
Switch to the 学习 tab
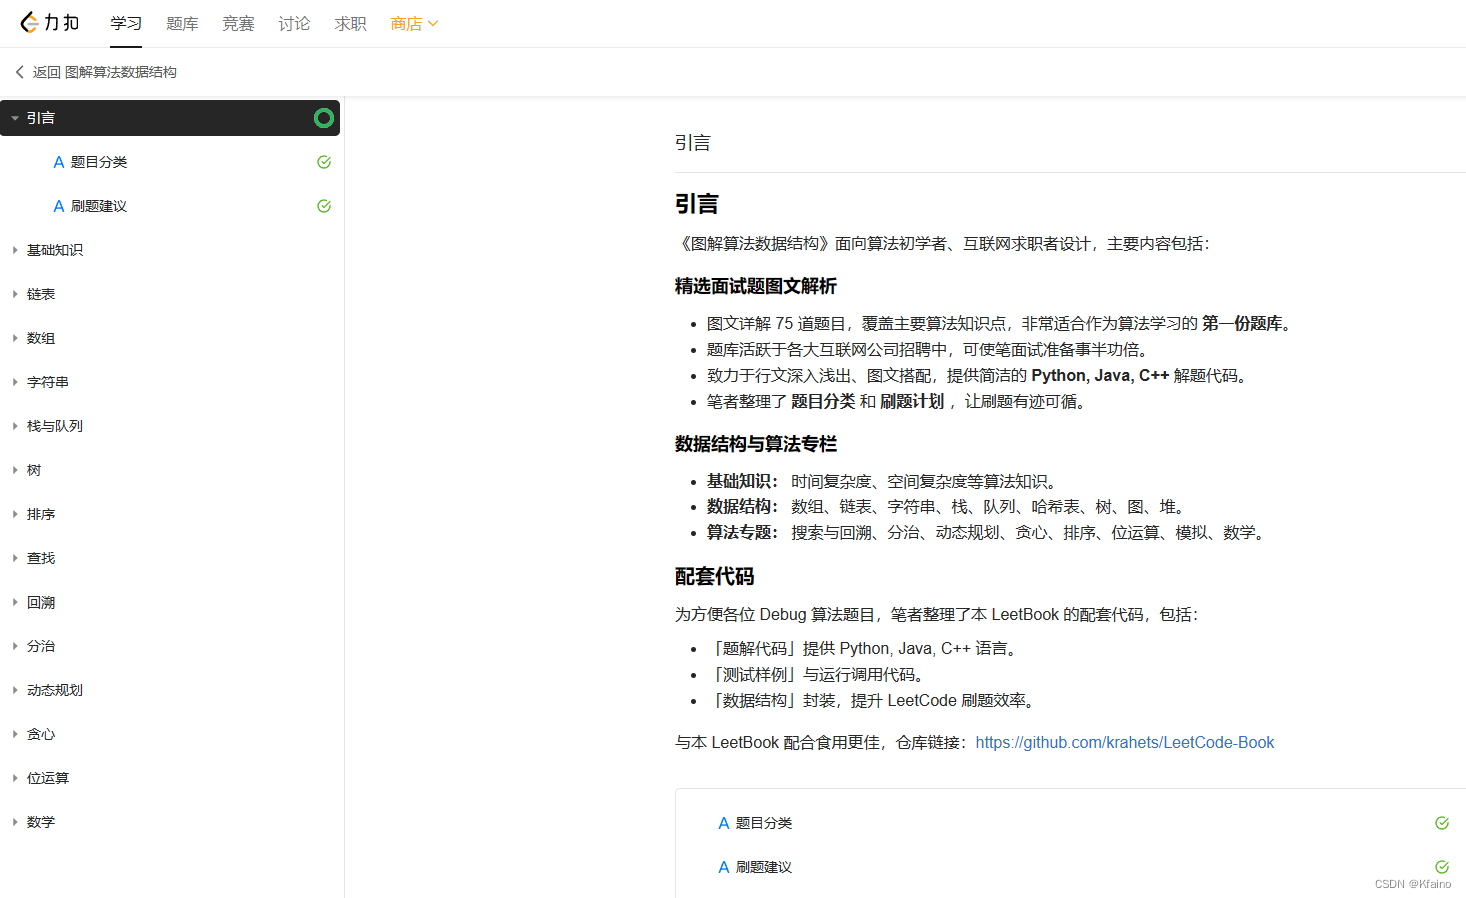[x=126, y=23]
